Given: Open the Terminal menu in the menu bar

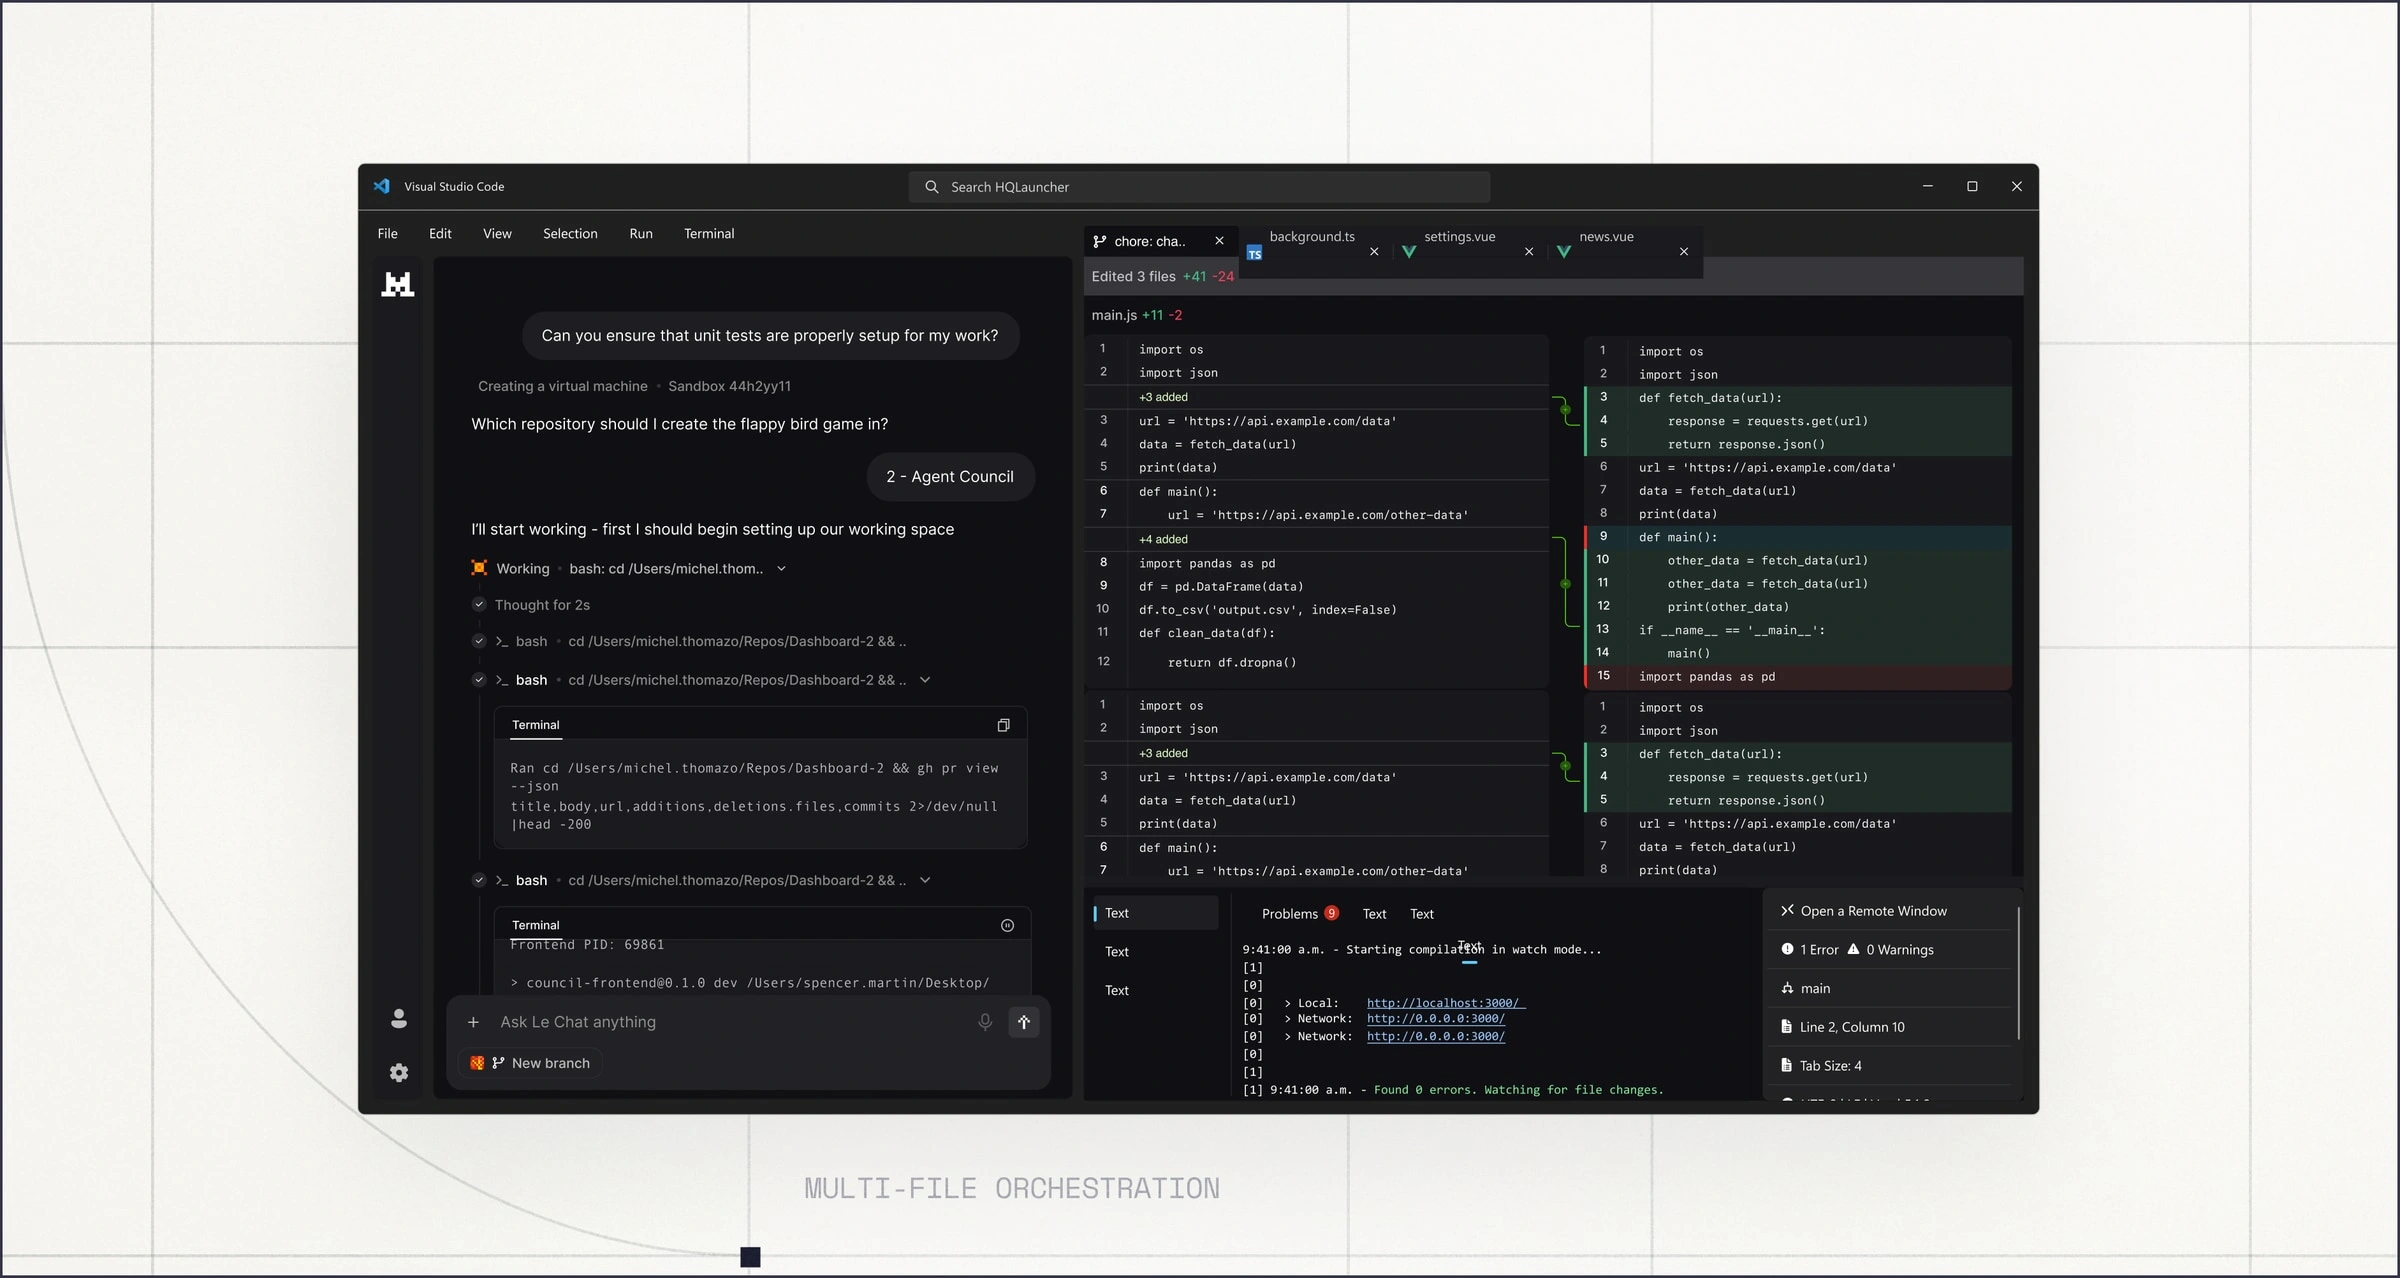Looking at the screenshot, I should coord(709,234).
